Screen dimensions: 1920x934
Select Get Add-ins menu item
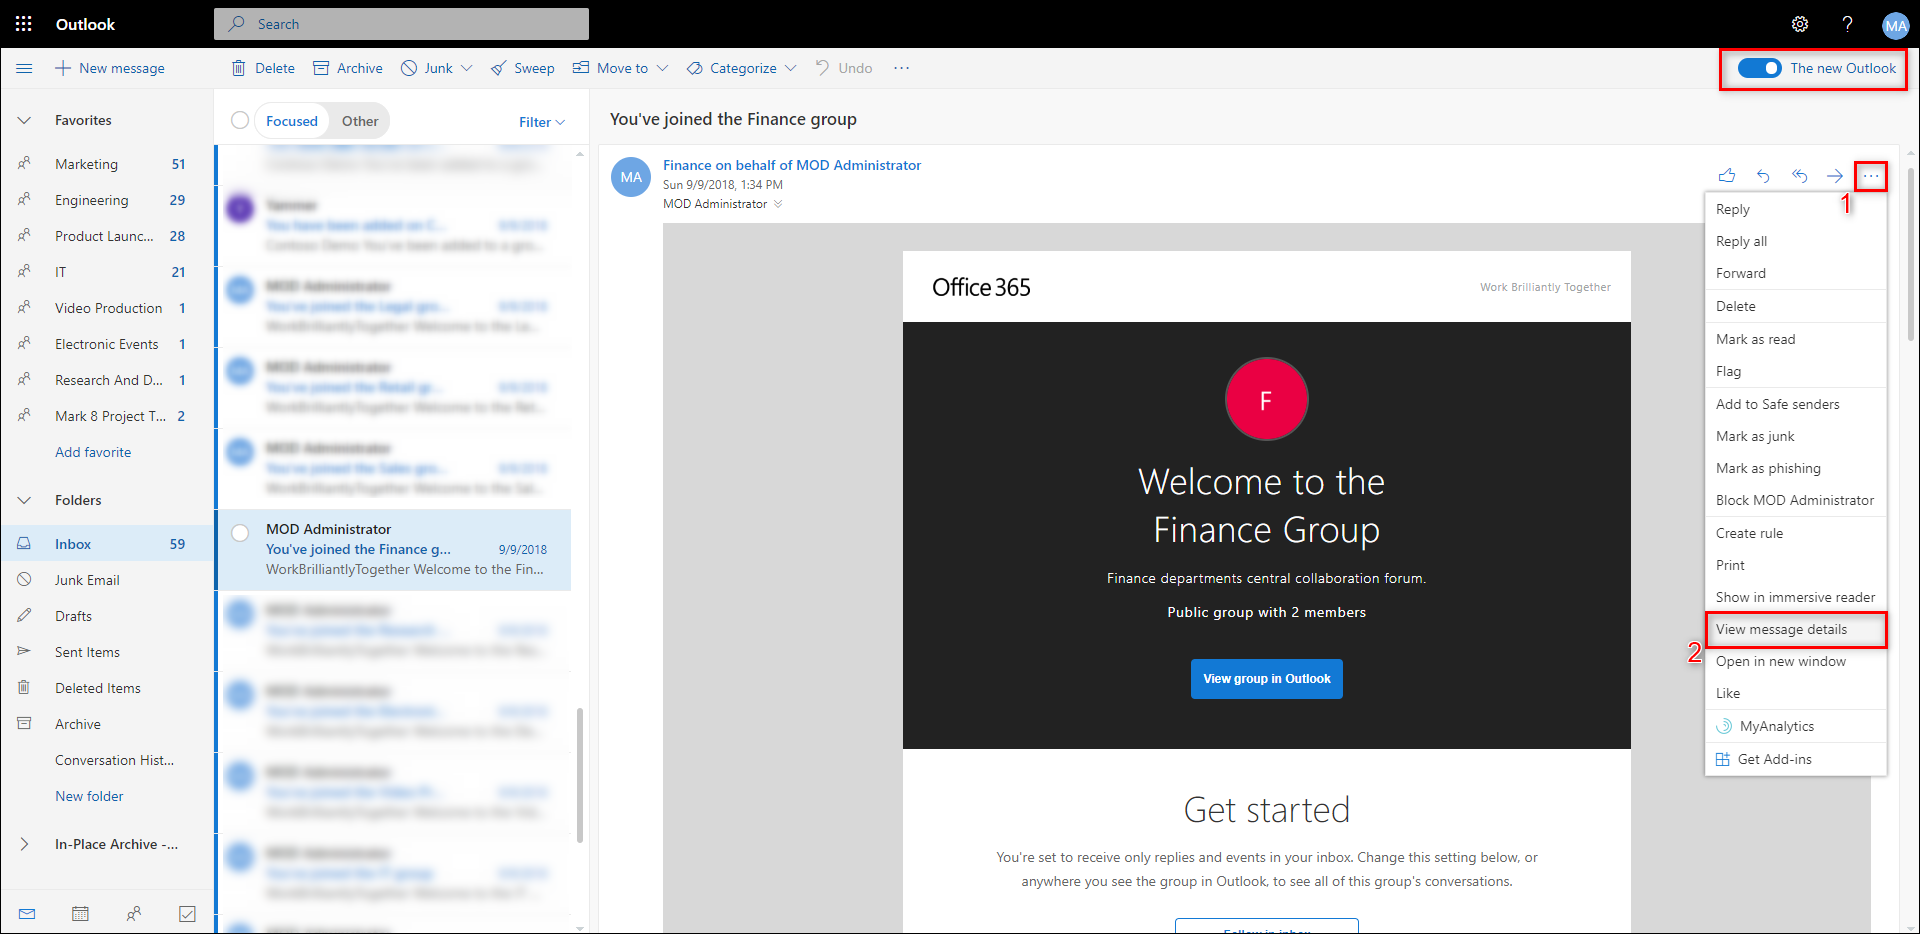click(x=1796, y=759)
